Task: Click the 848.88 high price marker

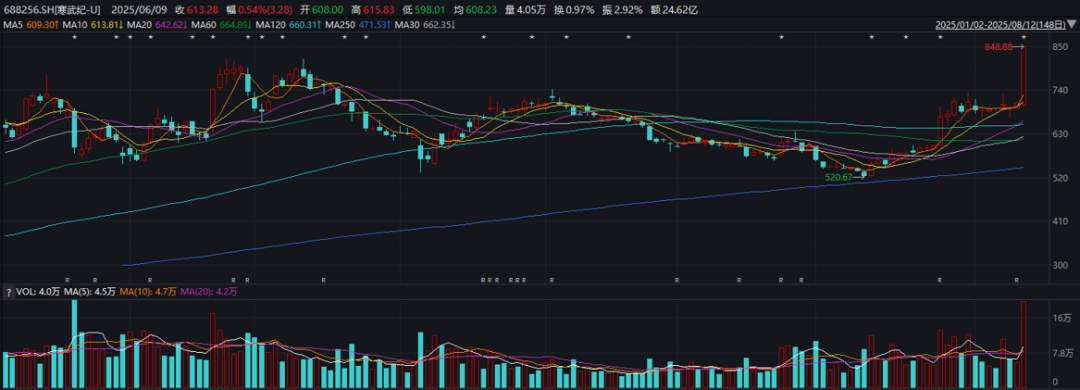Action: [x=999, y=47]
